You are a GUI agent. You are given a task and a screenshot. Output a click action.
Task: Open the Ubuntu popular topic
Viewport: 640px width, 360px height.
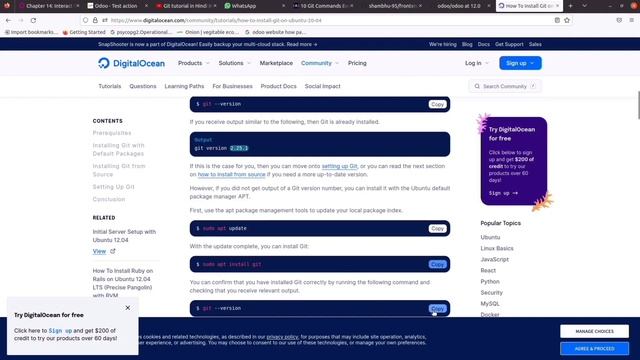point(490,237)
